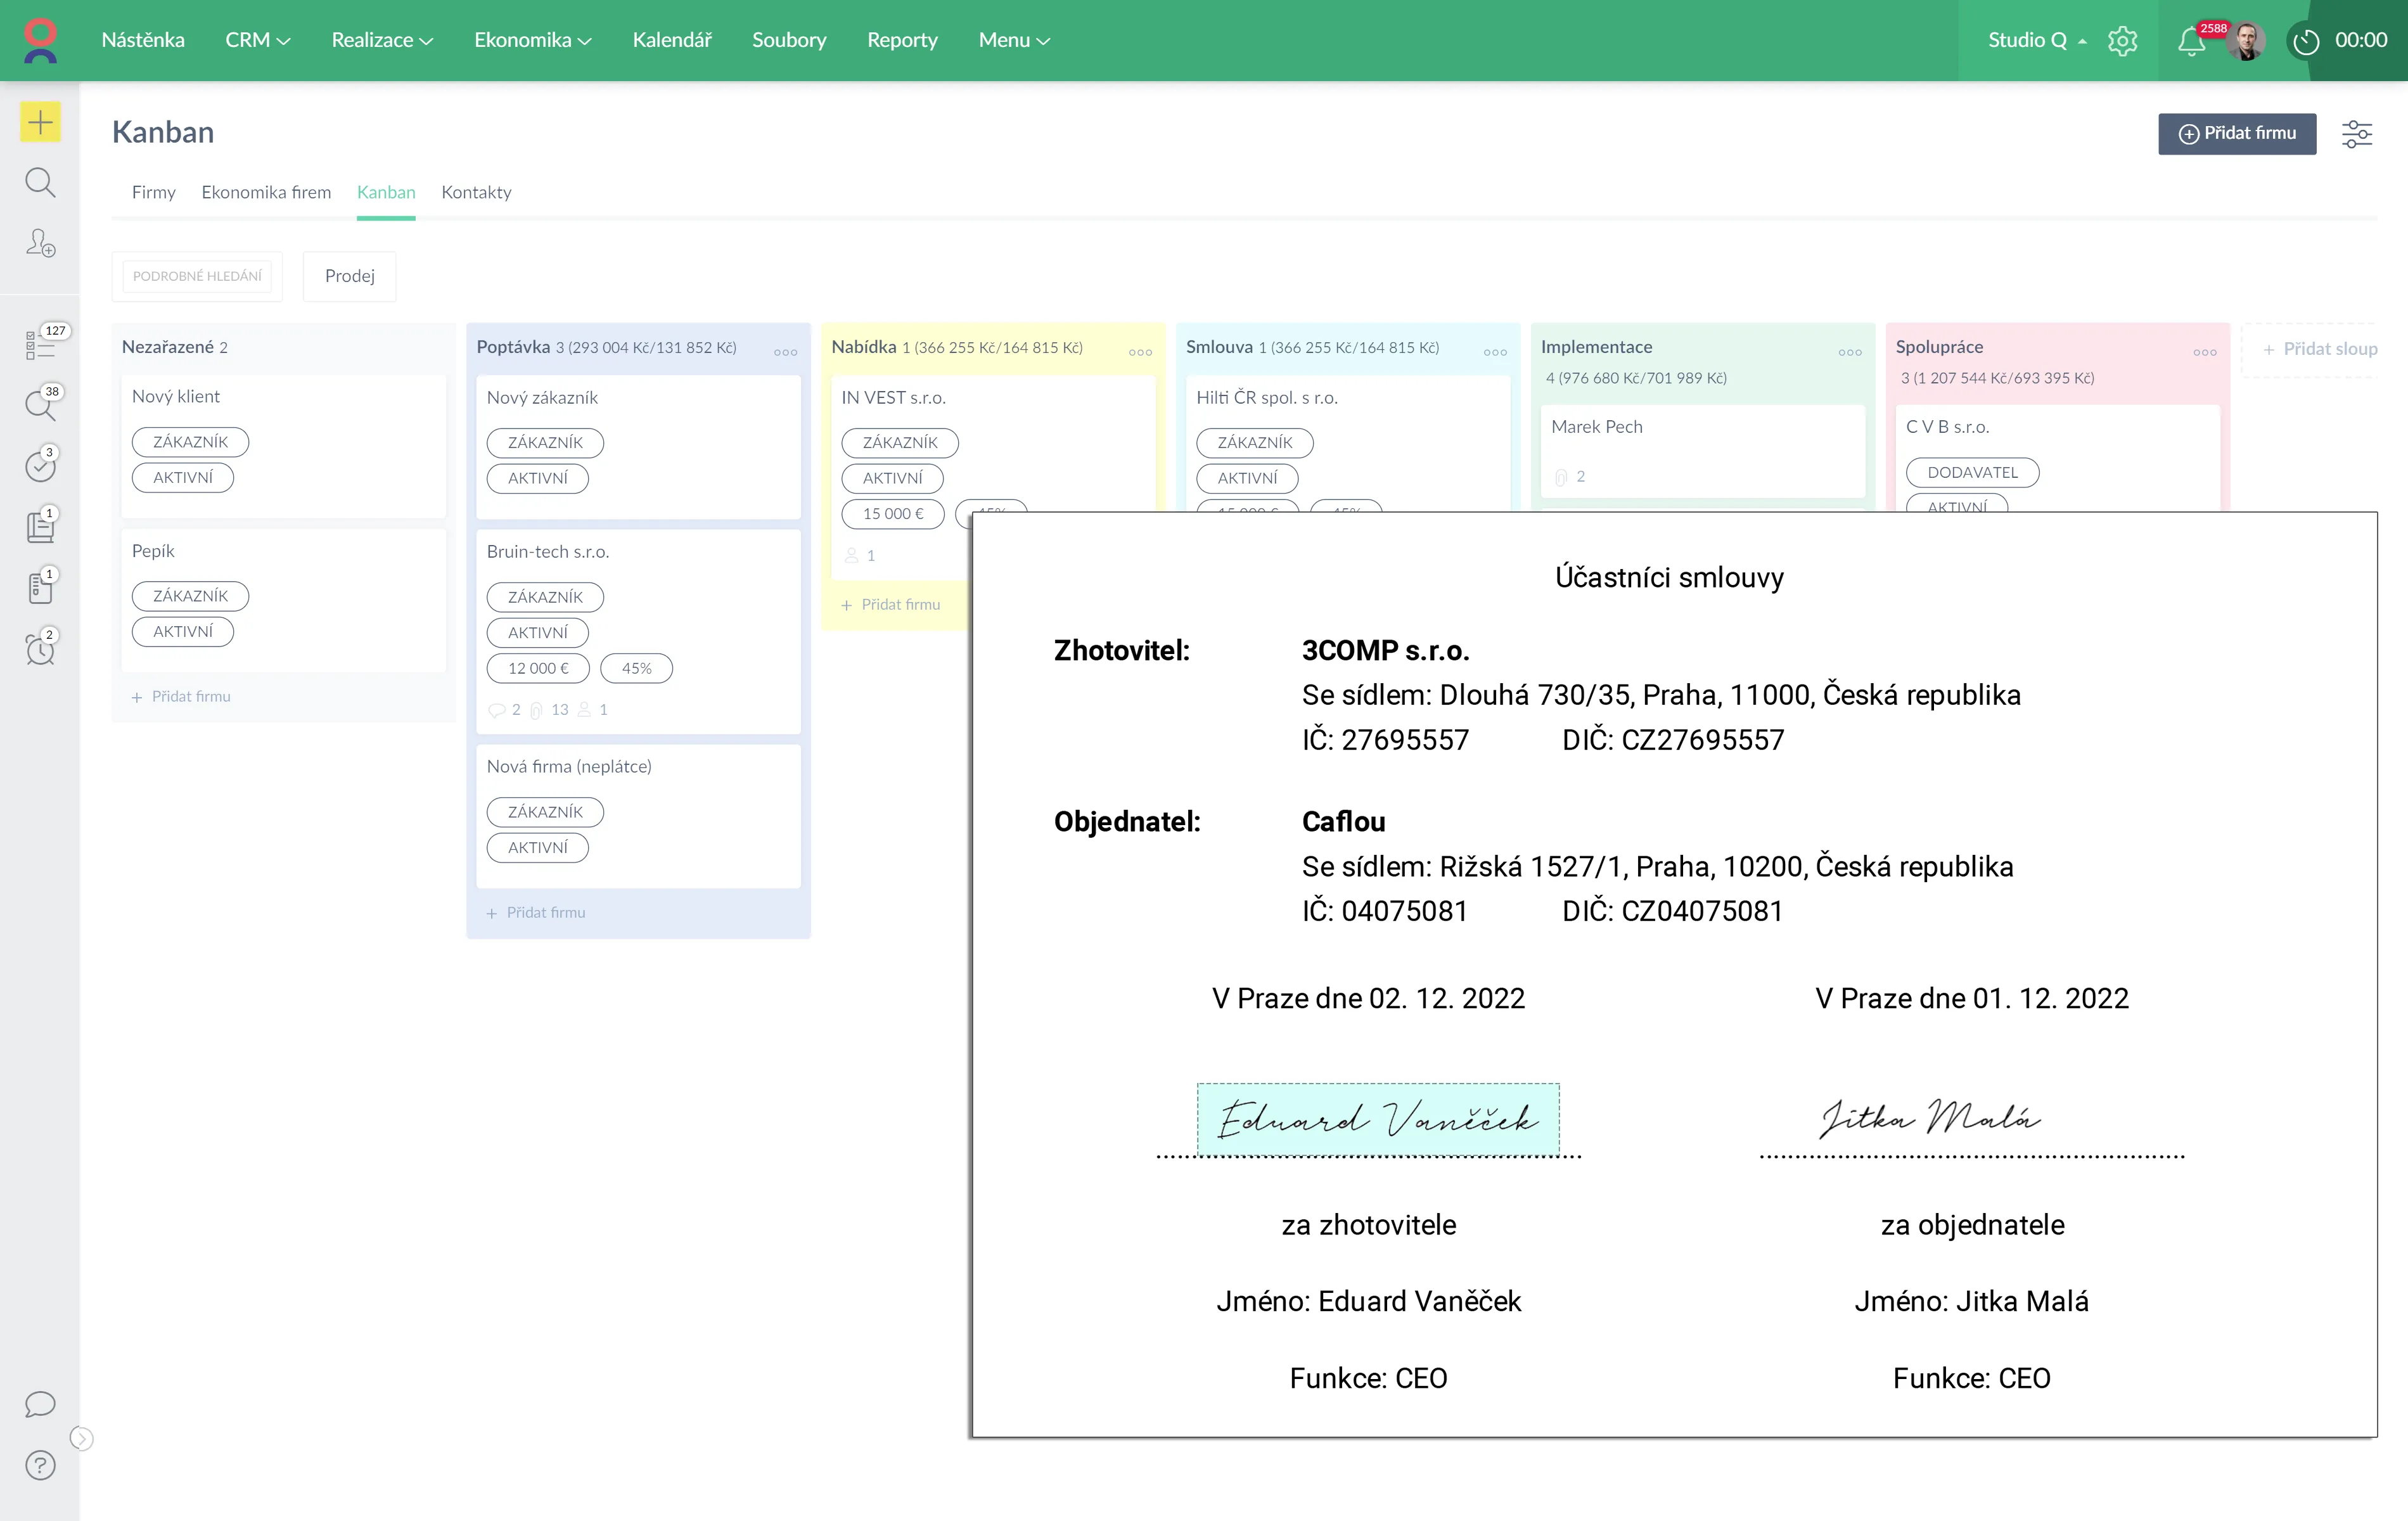The height and width of the screenshot is (1521, 2408).
Task: Open the sidebar search magnifier icon
Action: point(40,182)
